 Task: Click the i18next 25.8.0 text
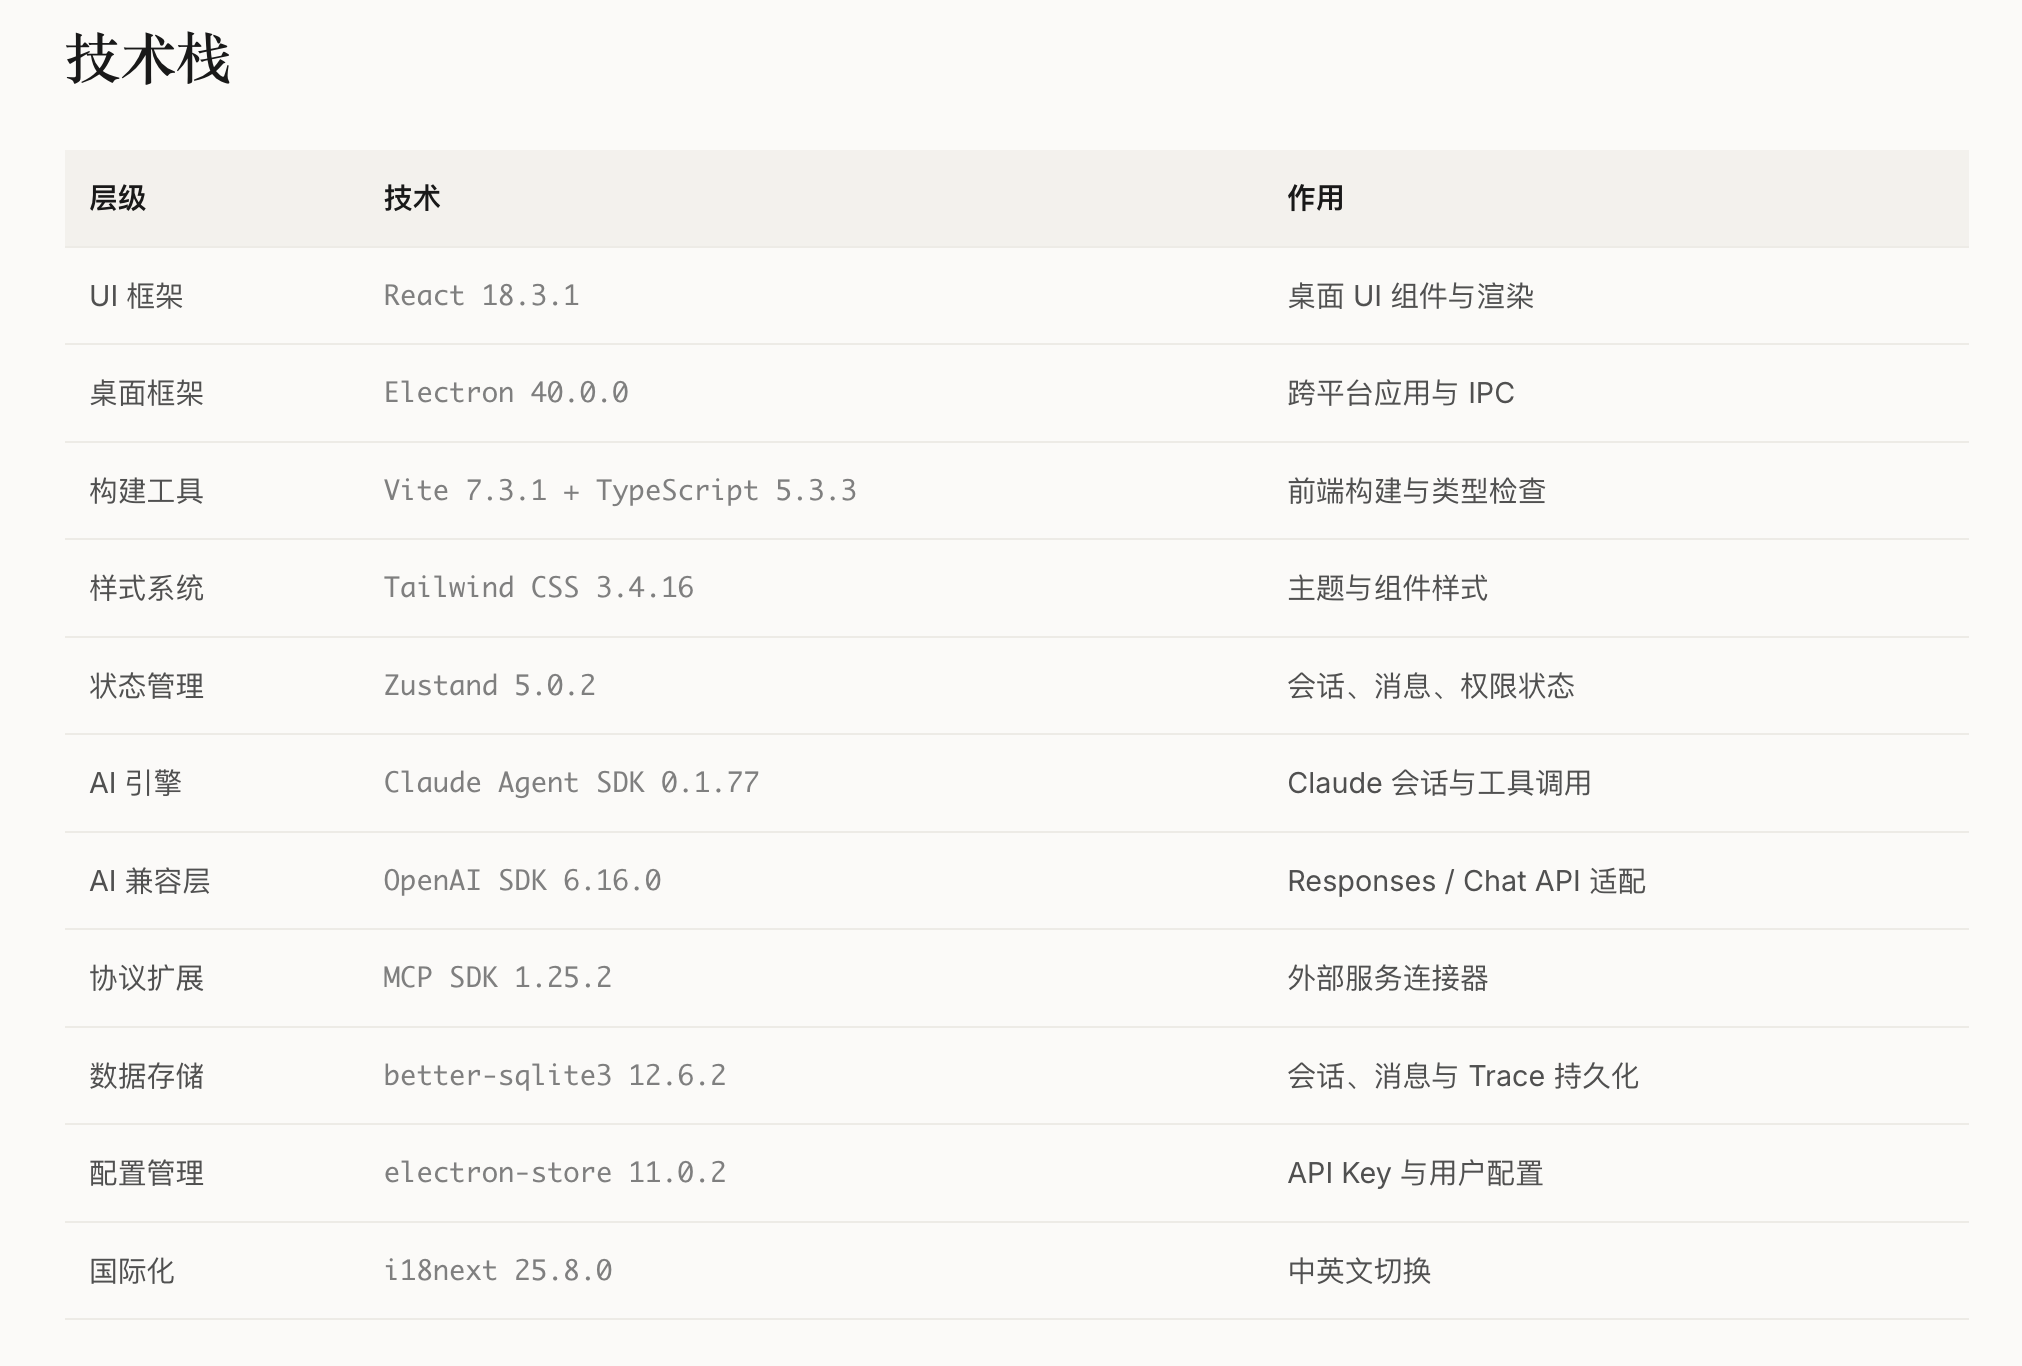pyautogui.click(x=497, y=1271)
